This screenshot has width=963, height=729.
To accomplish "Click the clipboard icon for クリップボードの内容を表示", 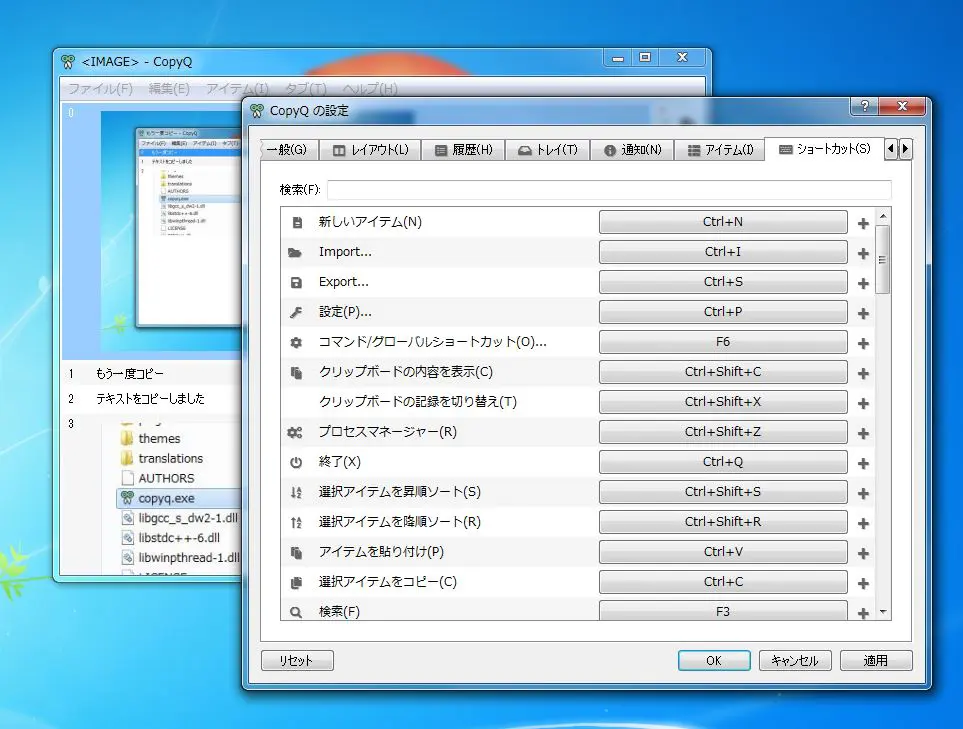I will click(x=296, y=373).
